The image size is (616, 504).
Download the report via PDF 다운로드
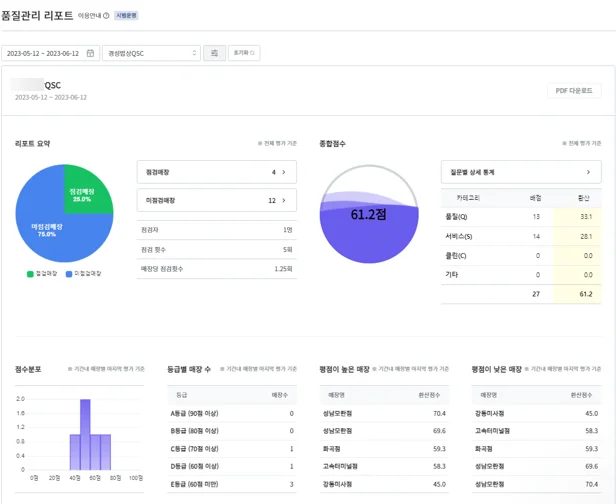574,91
